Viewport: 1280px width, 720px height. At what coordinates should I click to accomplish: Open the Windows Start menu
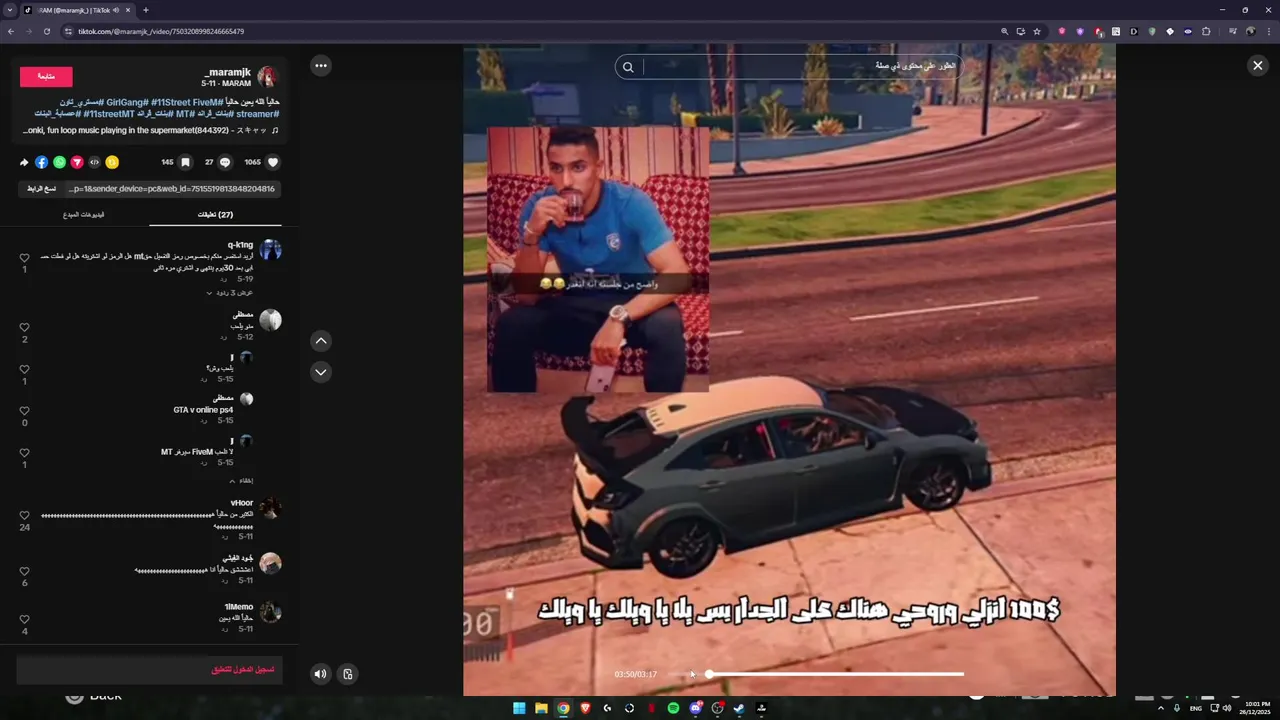click(519, 708)
